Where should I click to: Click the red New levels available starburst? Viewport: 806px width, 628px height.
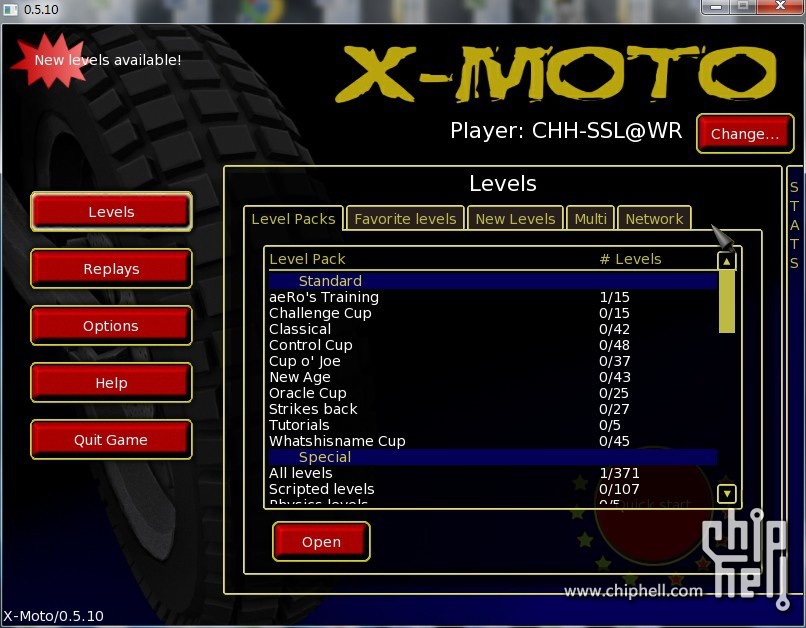(x=49, y=60)
